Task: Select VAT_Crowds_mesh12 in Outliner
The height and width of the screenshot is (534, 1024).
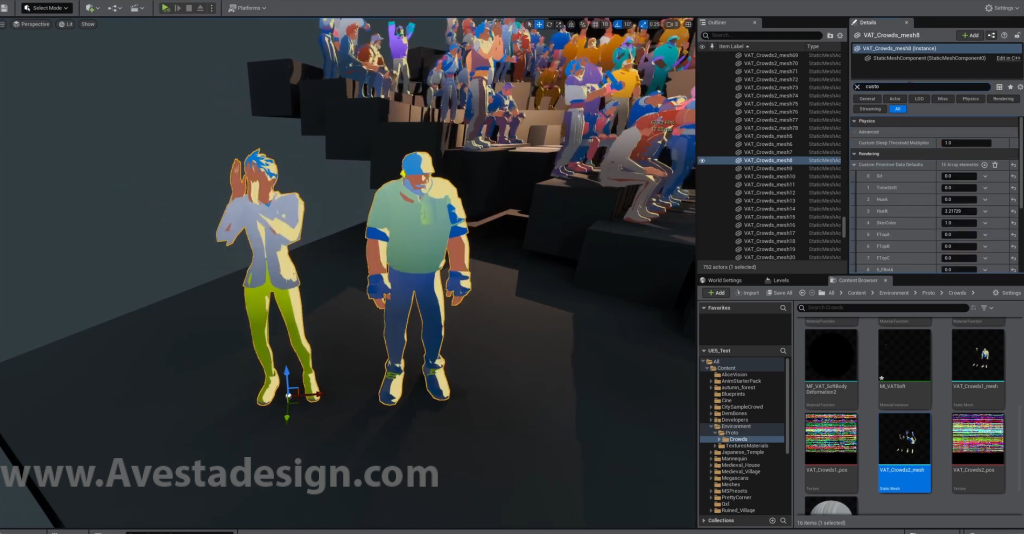Action: point(769,193)
